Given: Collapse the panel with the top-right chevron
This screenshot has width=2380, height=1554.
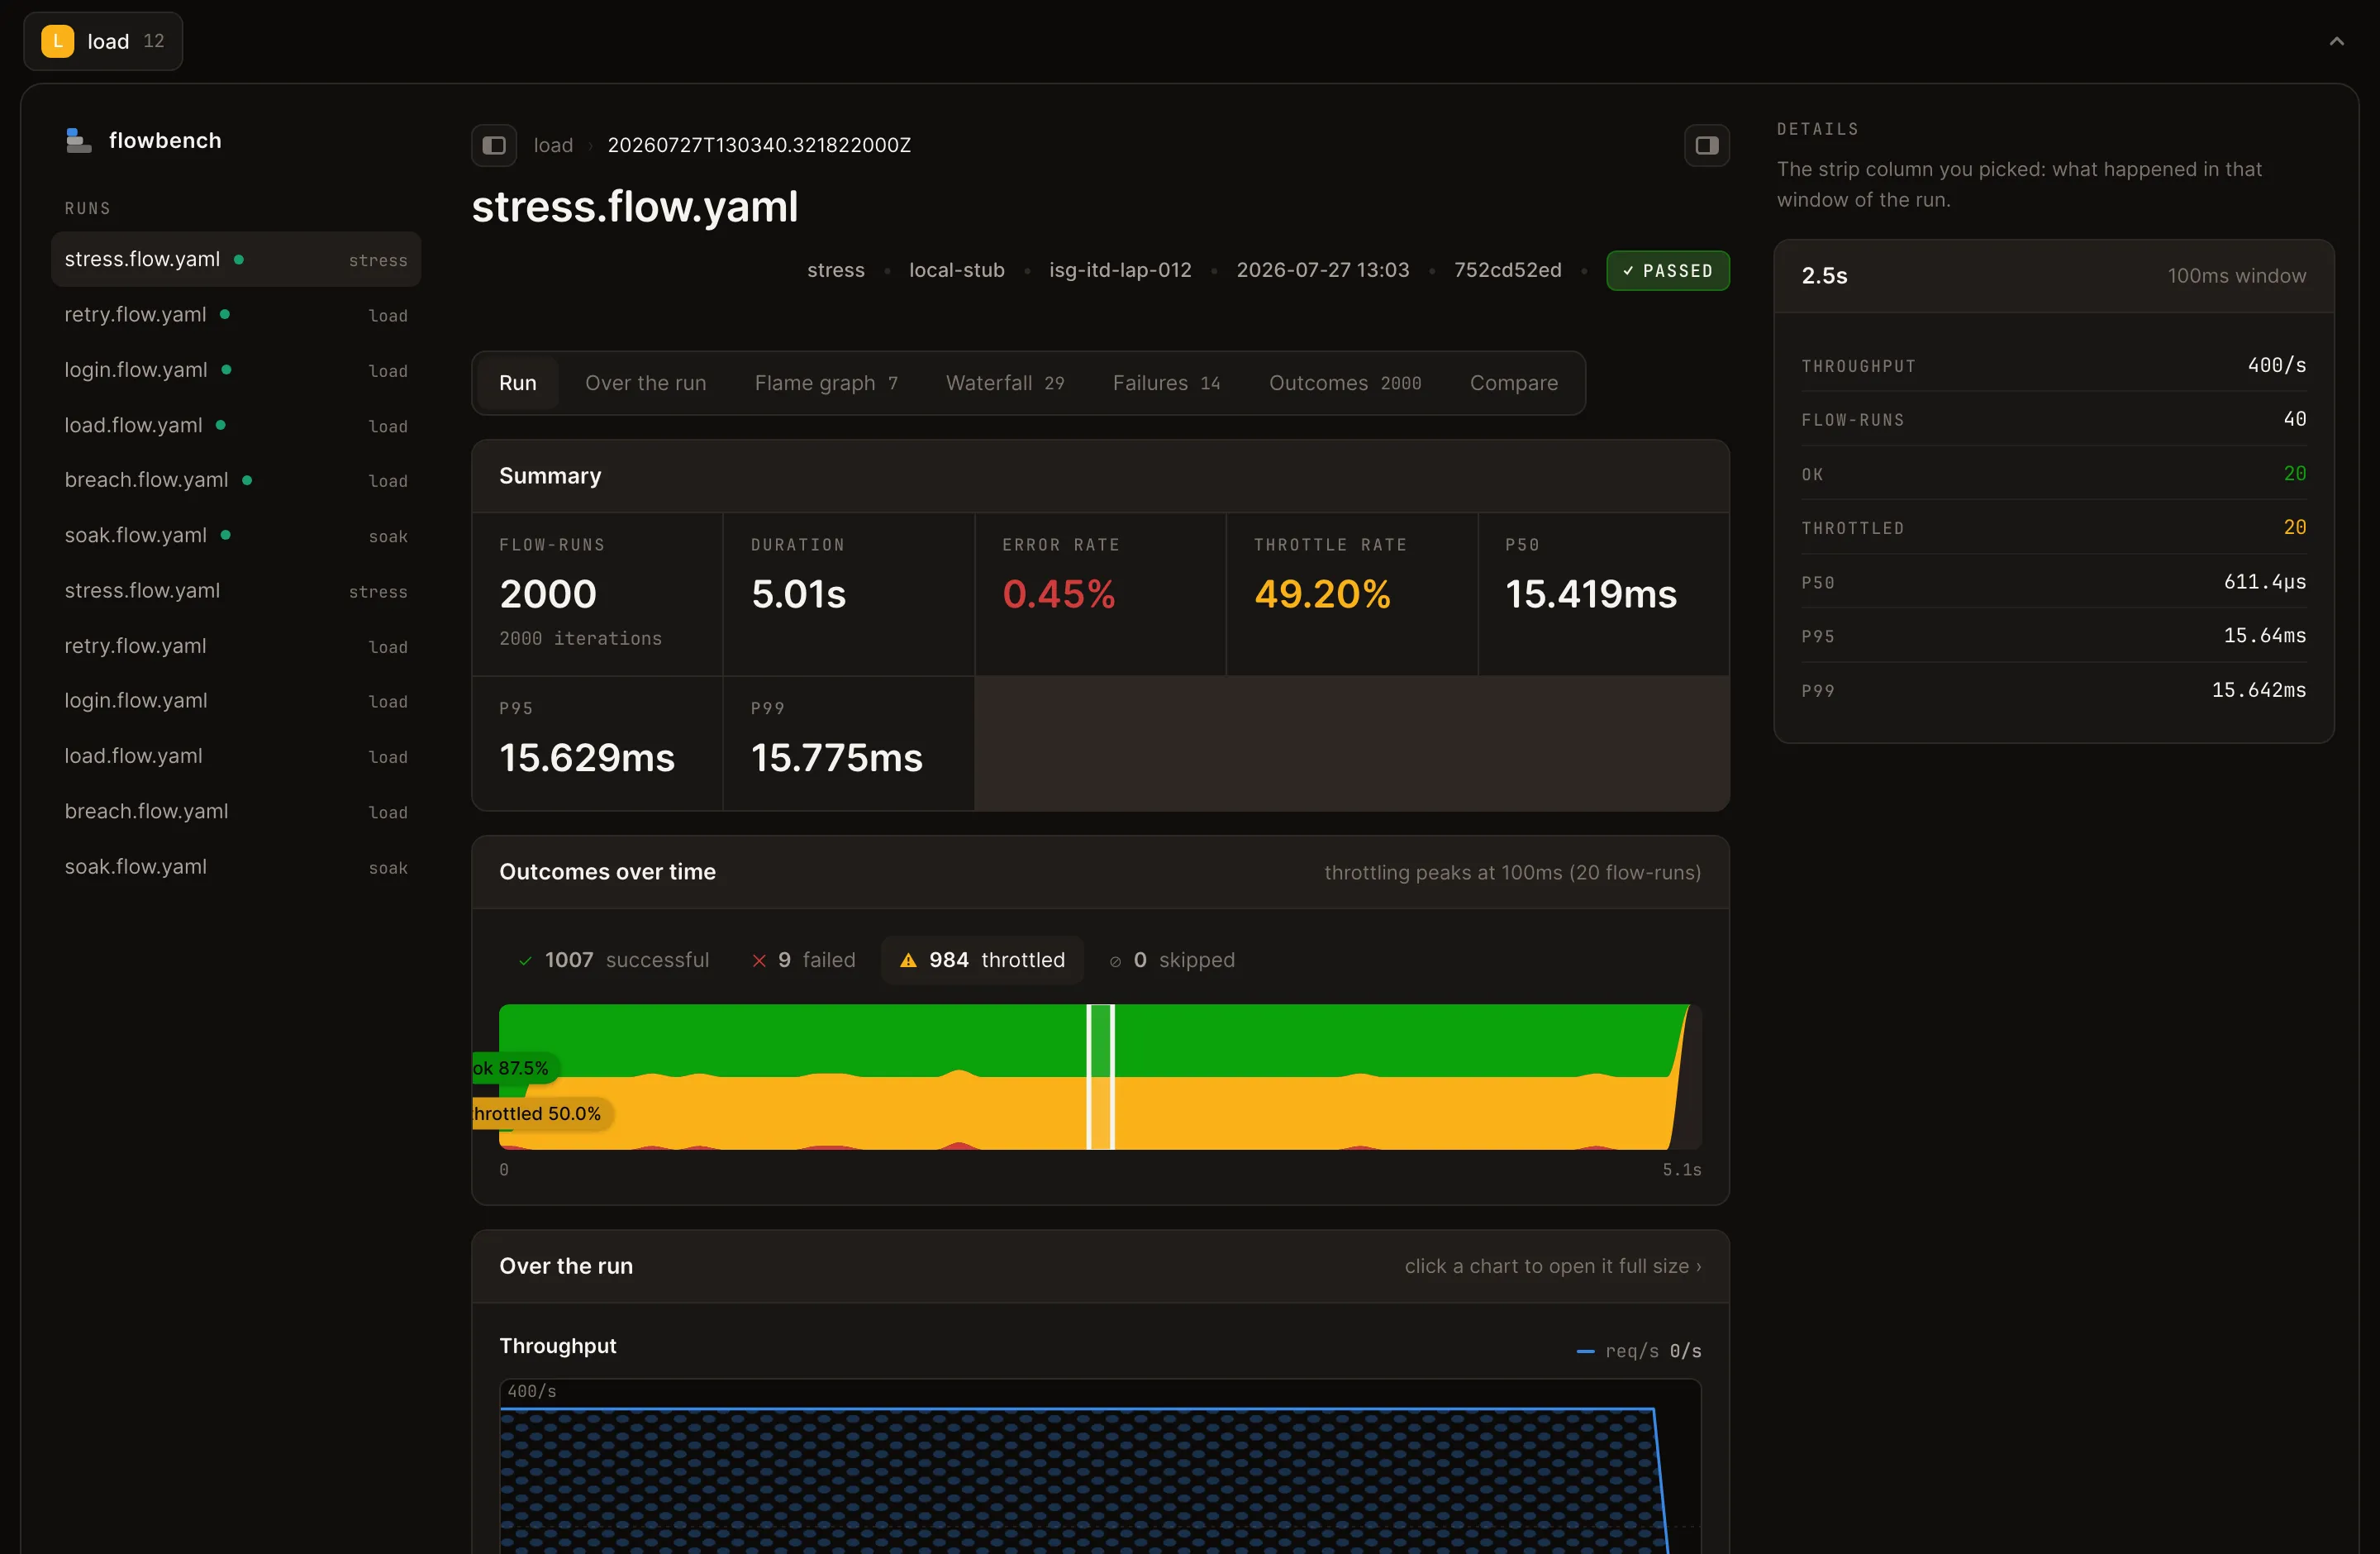Looking at the screenshot, I should point(2336,41).
